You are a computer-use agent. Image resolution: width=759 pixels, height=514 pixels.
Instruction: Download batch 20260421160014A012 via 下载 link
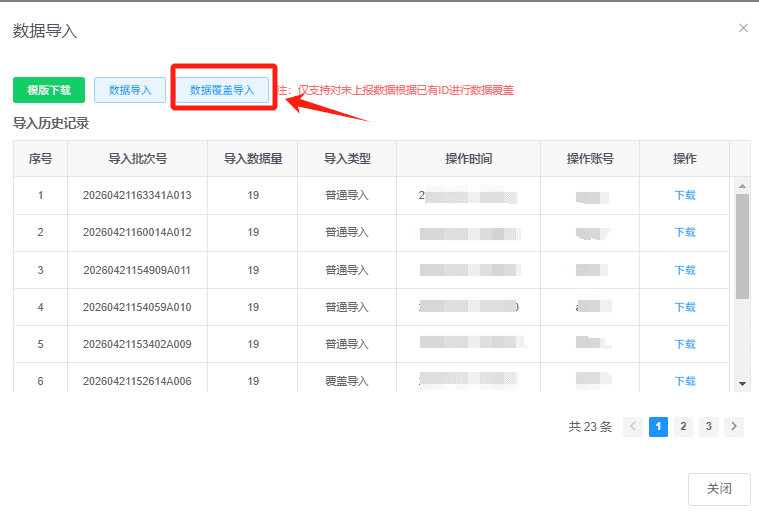point(684,232)
